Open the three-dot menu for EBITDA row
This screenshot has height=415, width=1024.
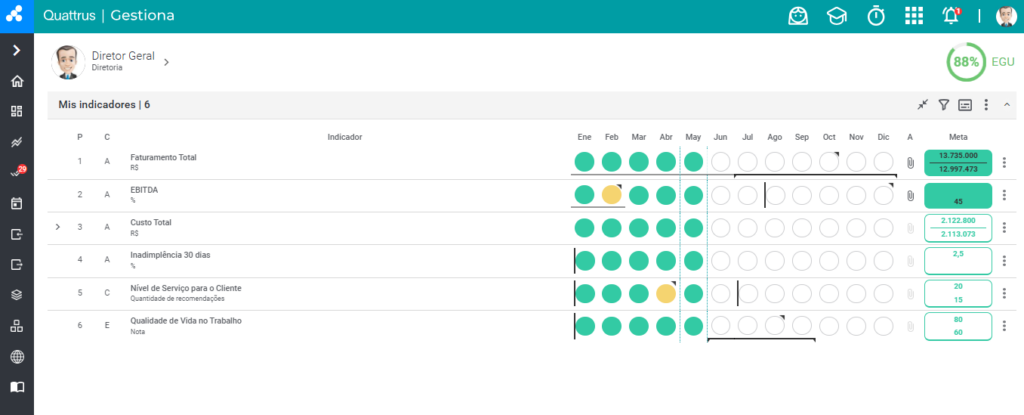click(1004, 195)
